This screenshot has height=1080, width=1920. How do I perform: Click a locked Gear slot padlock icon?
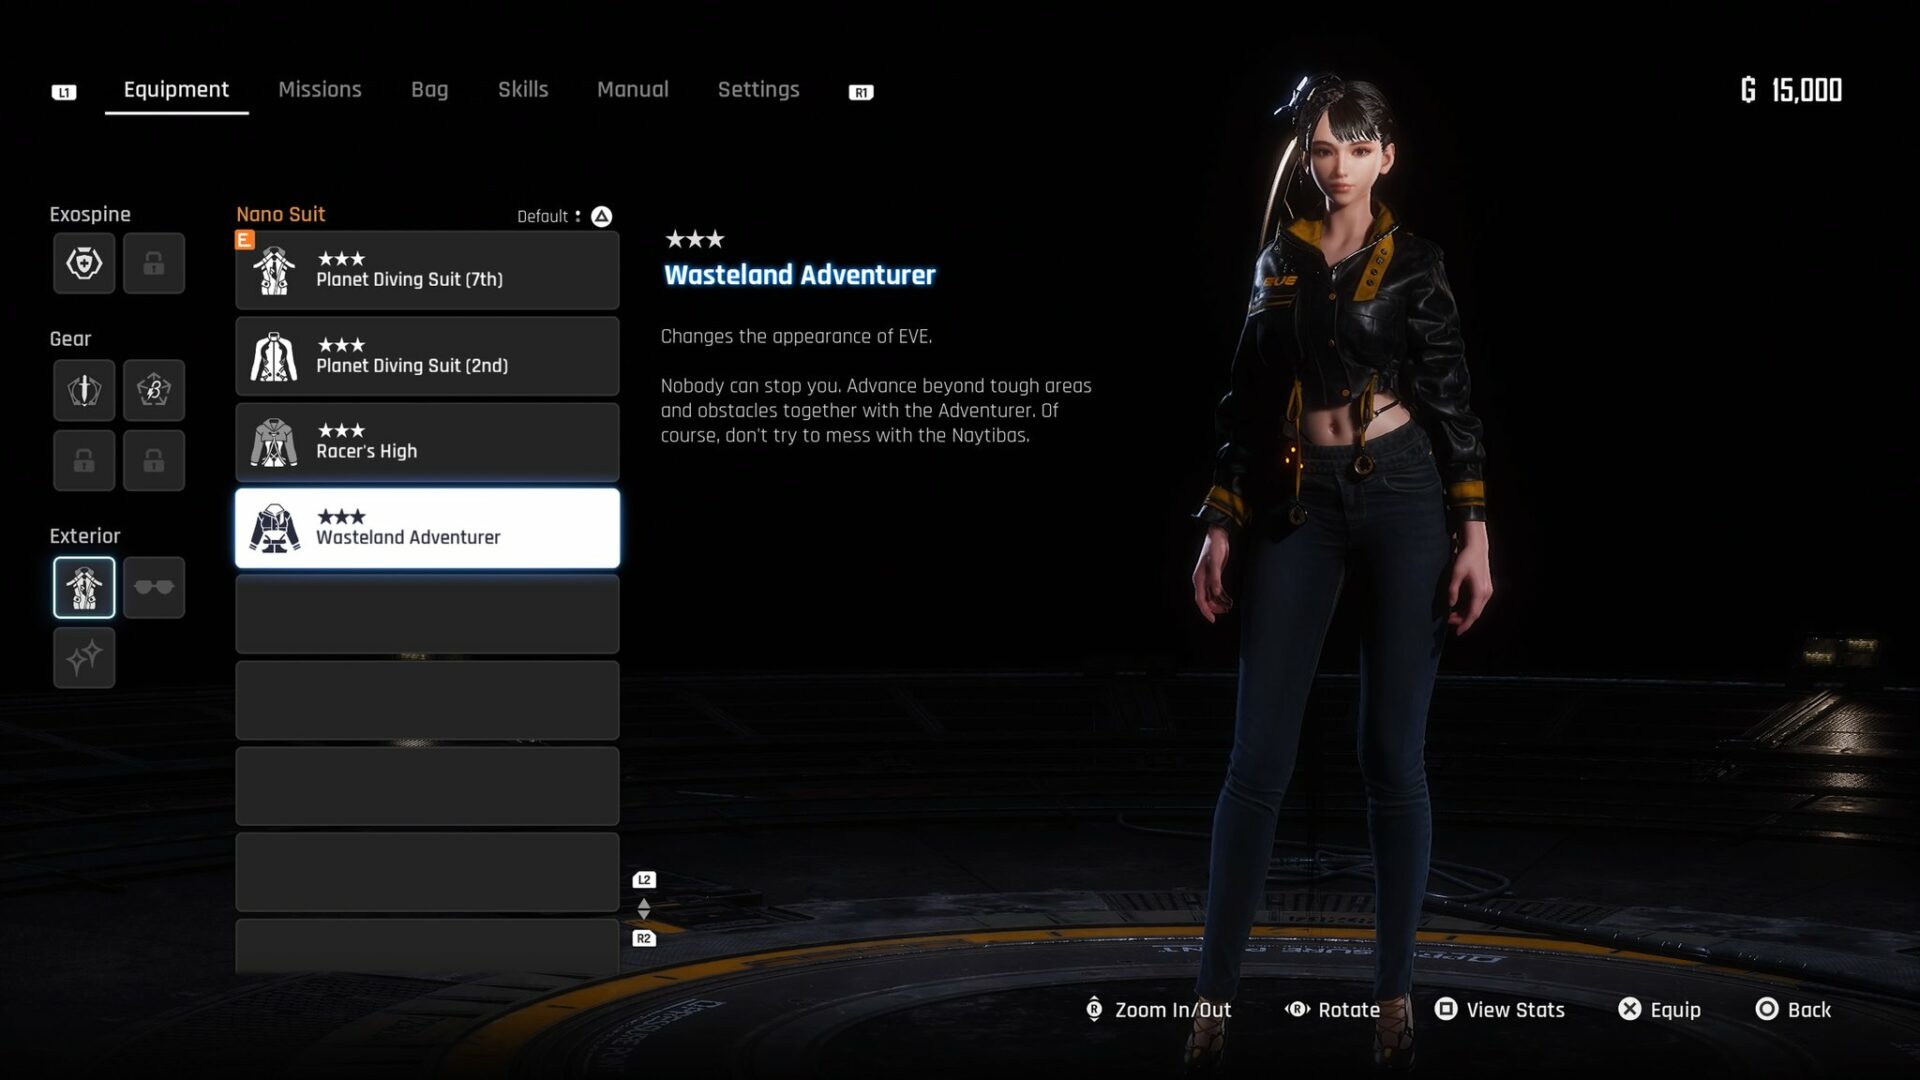(84, 460)
